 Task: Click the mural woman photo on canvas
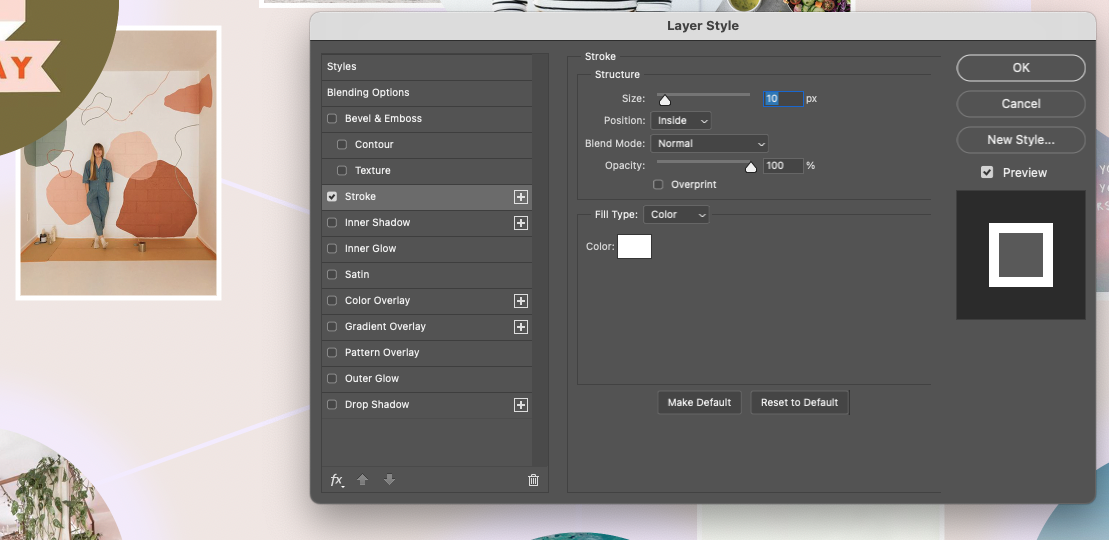coord(119,163)
